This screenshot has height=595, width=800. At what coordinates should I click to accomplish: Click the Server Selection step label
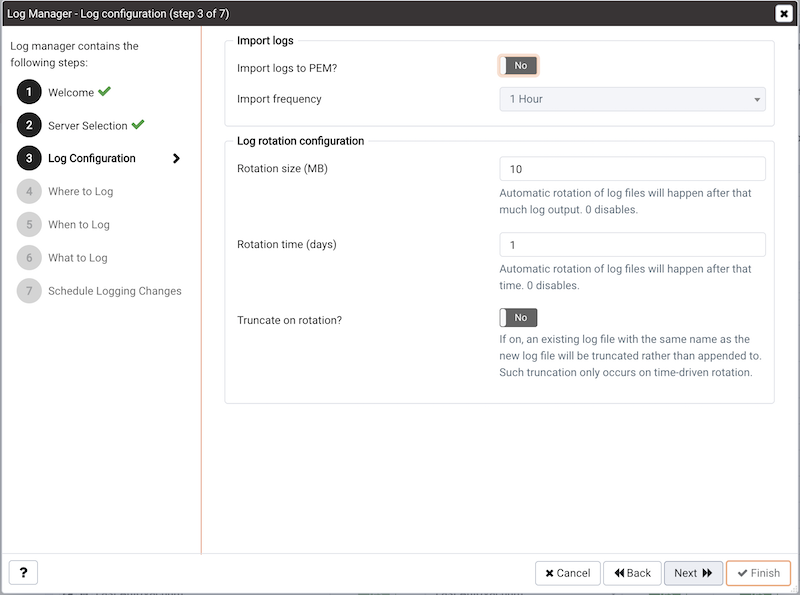[88, 126]
